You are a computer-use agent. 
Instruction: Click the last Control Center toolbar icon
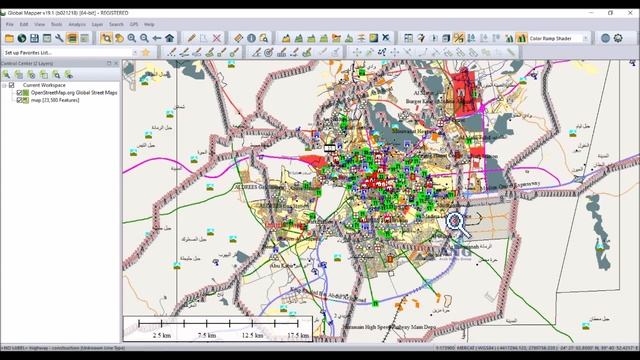tap(69, 74)
